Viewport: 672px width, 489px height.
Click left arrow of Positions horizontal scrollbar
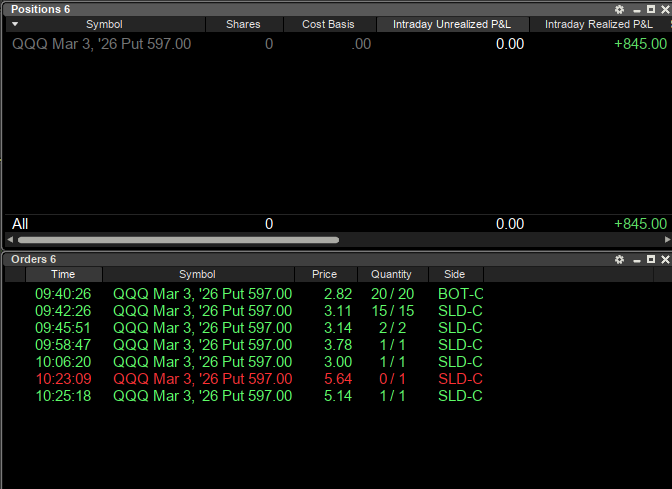(10, 240)
